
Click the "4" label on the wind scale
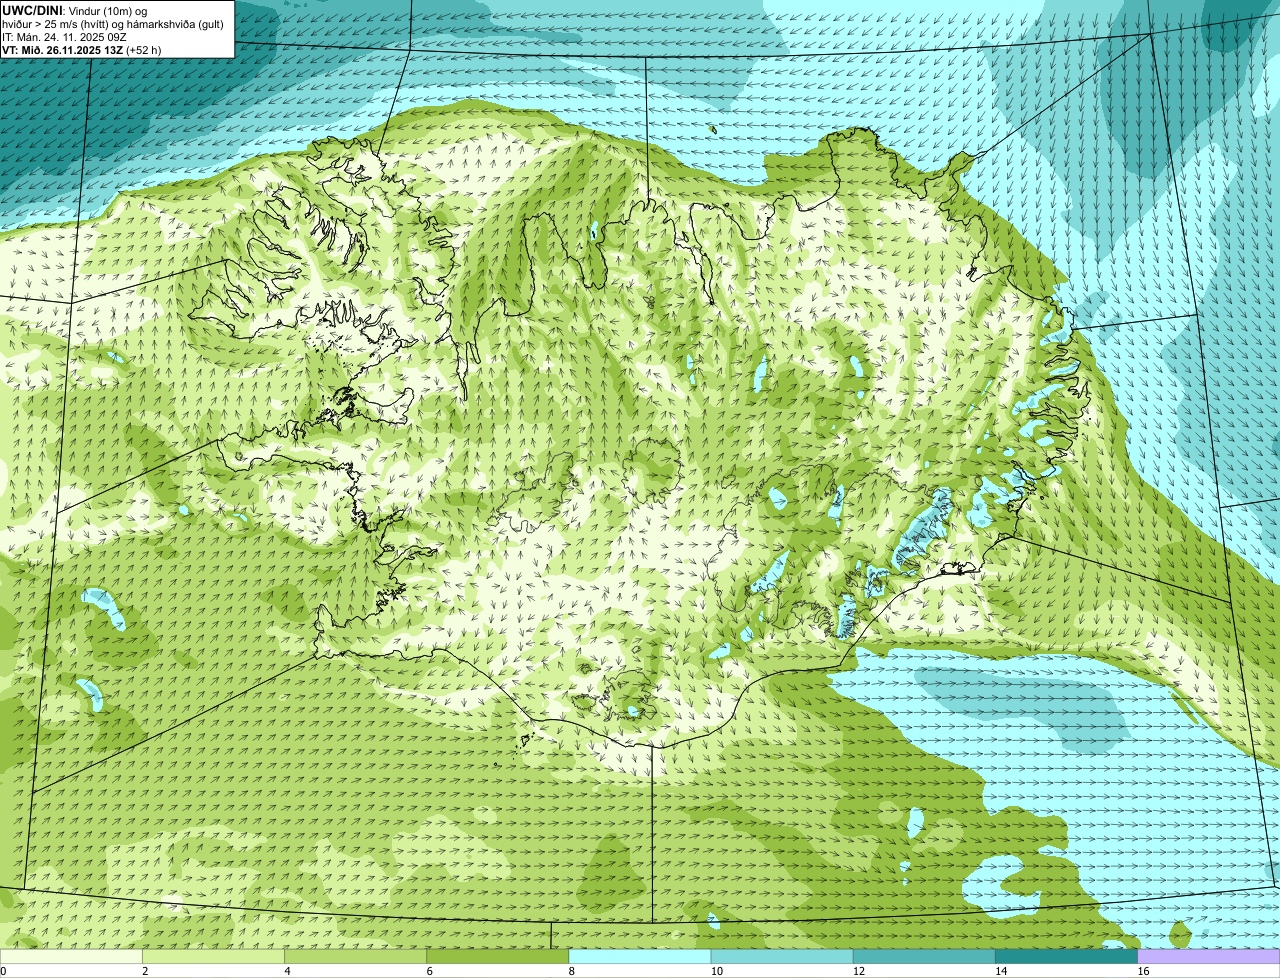click(x=287, y=971)
